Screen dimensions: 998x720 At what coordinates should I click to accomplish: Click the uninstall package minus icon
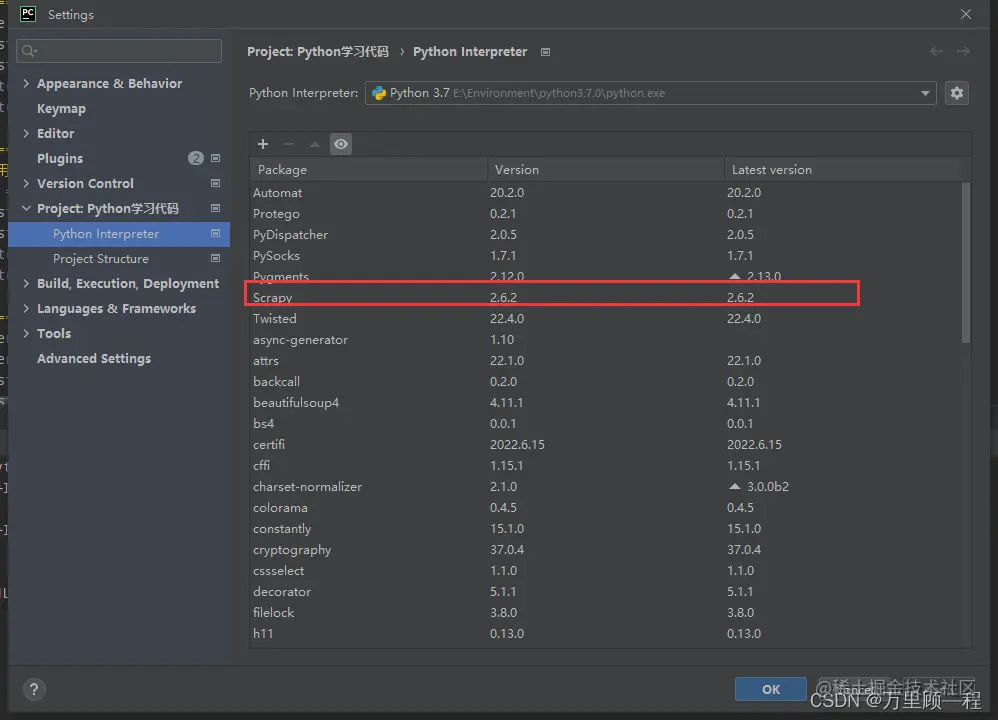pos(288,144)
